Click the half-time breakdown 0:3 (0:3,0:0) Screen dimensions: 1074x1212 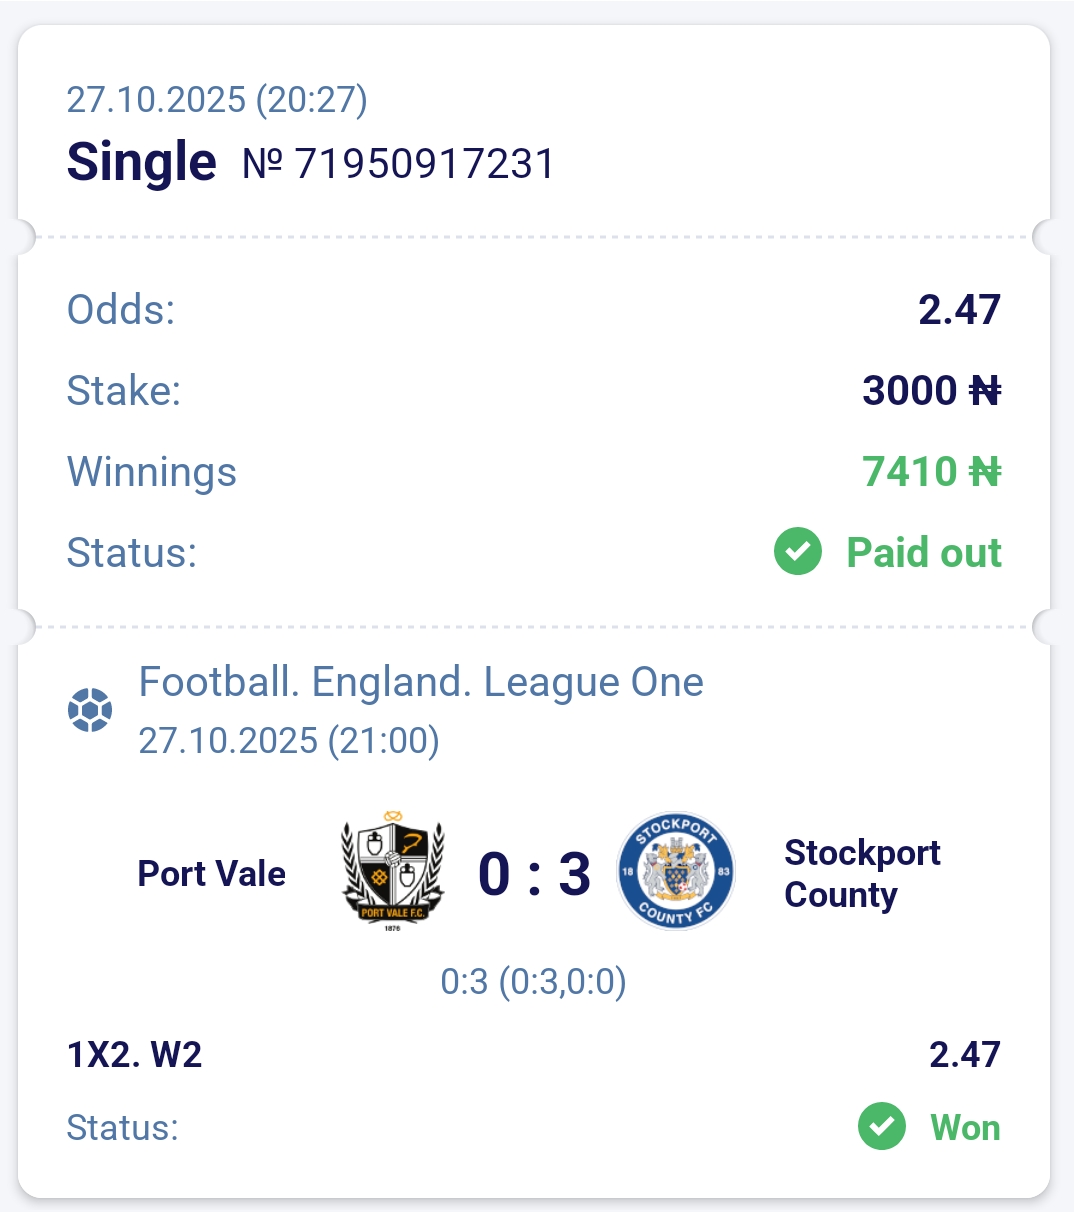click(533, 982)
